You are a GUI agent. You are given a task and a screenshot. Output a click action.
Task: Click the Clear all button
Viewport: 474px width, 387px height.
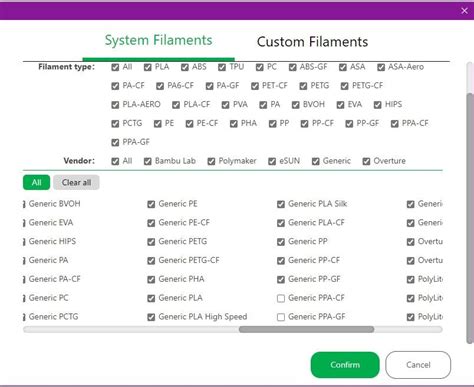pyautogui.click(x=76, y=182)
